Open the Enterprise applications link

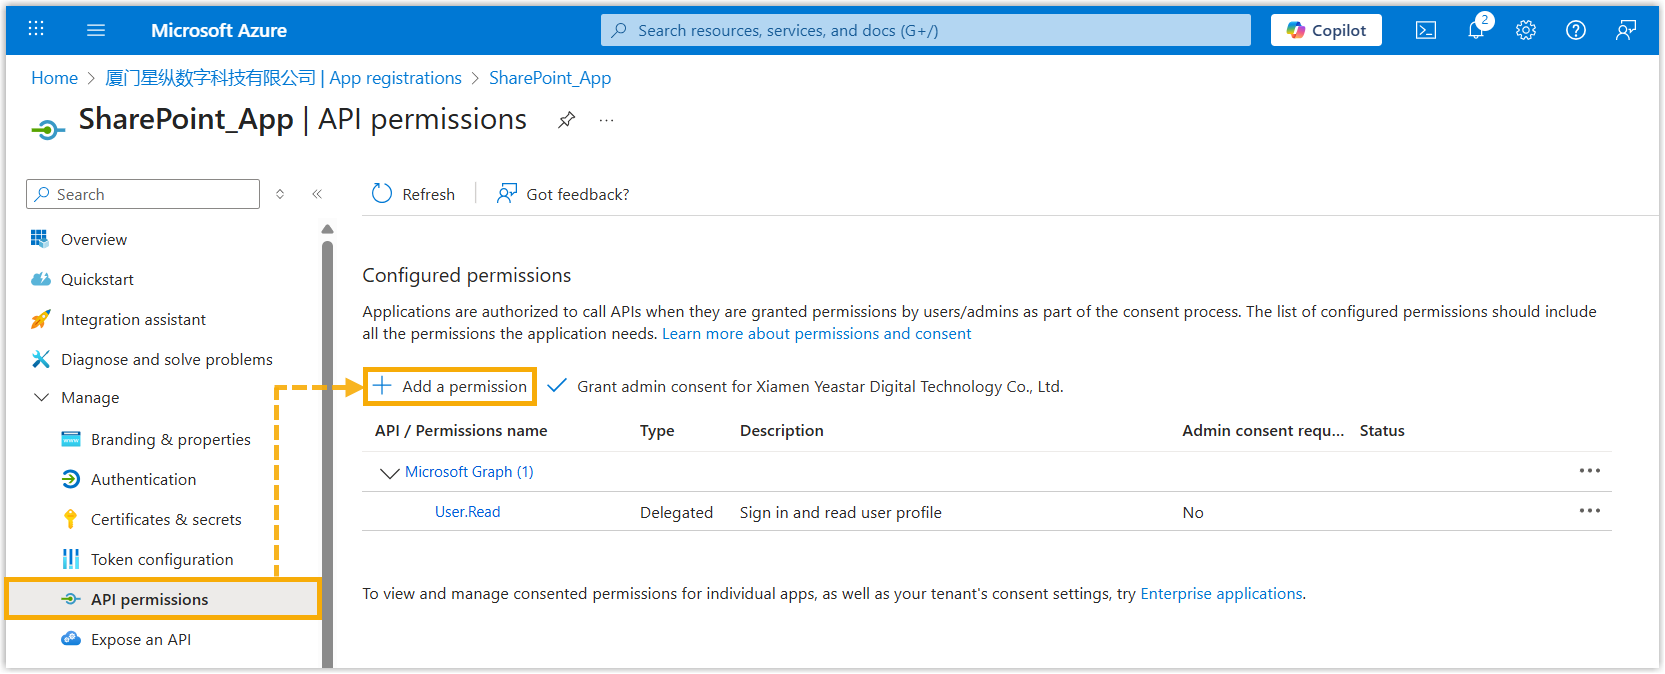[x=1221, y=593]
